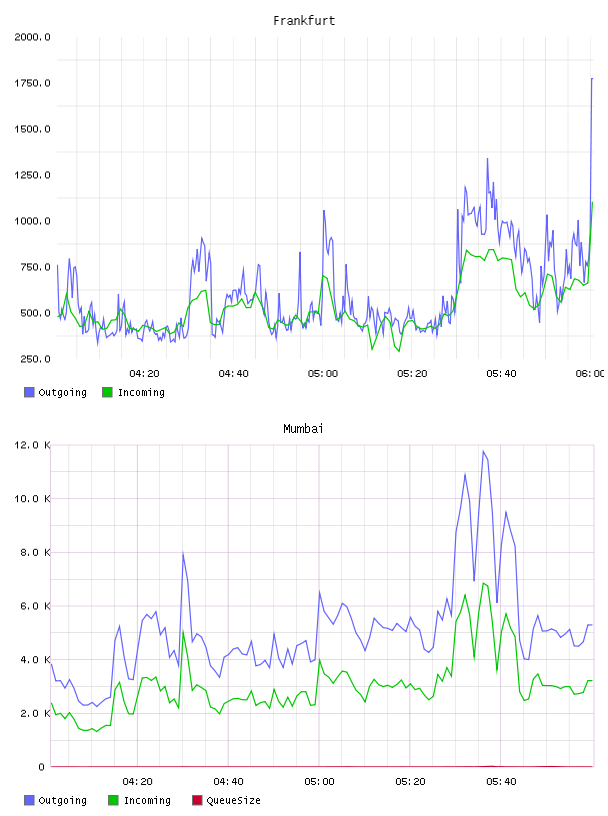
Task: Select the Incoming label in Mumbai legend
Action: [x=147, y=800]
